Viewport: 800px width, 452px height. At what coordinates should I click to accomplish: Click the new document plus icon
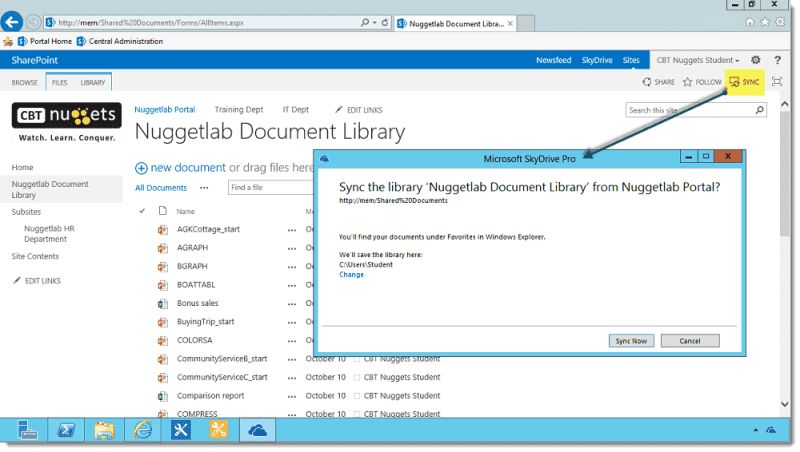(x=141, y=168)
